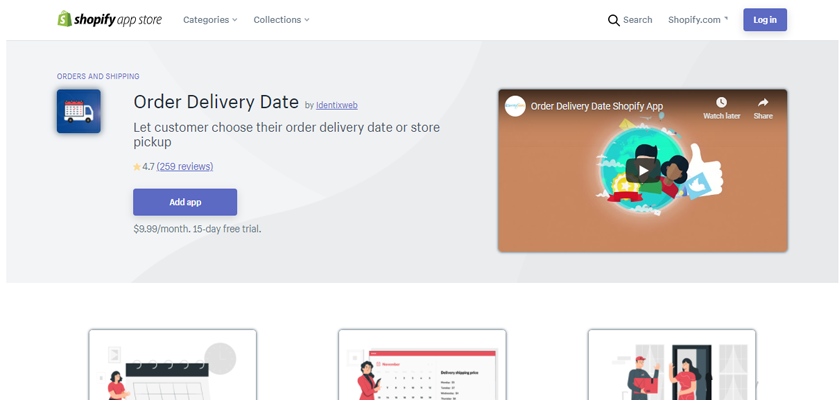Open the Identixweb developer link
The width and height of the screenshot is (840, 400).
click(x=336, y=105)
